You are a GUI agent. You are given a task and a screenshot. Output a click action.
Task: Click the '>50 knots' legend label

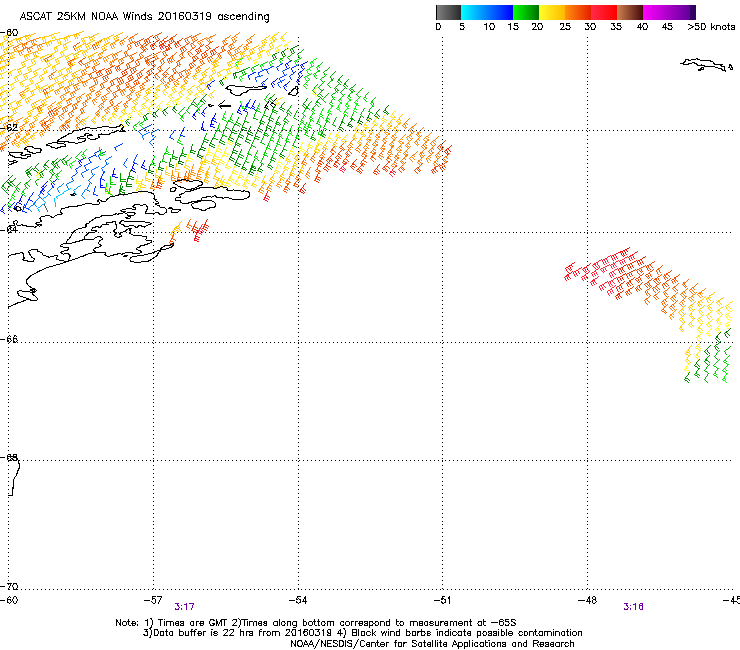tap(711, 27)
